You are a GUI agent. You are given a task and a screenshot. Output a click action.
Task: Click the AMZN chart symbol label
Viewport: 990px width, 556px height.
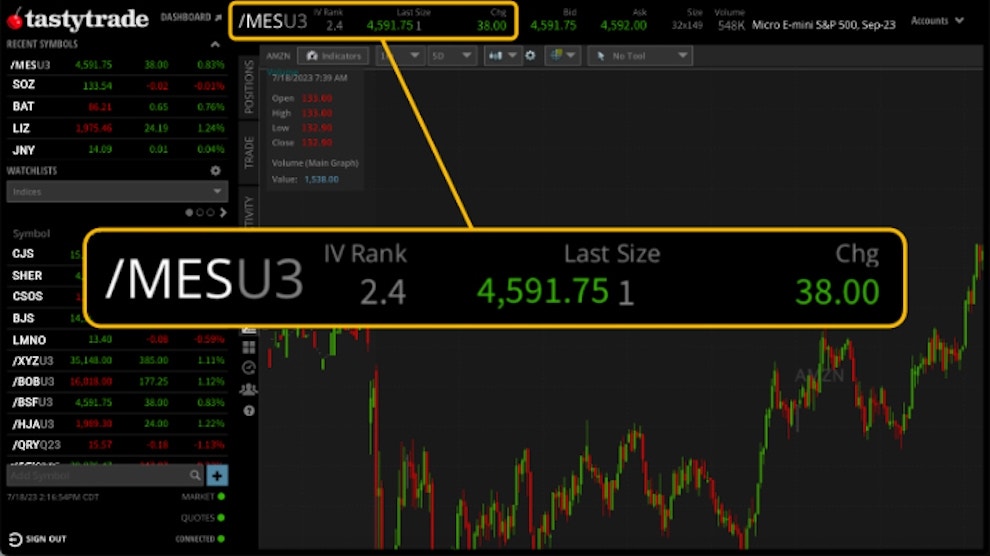[x=278, y=56]
